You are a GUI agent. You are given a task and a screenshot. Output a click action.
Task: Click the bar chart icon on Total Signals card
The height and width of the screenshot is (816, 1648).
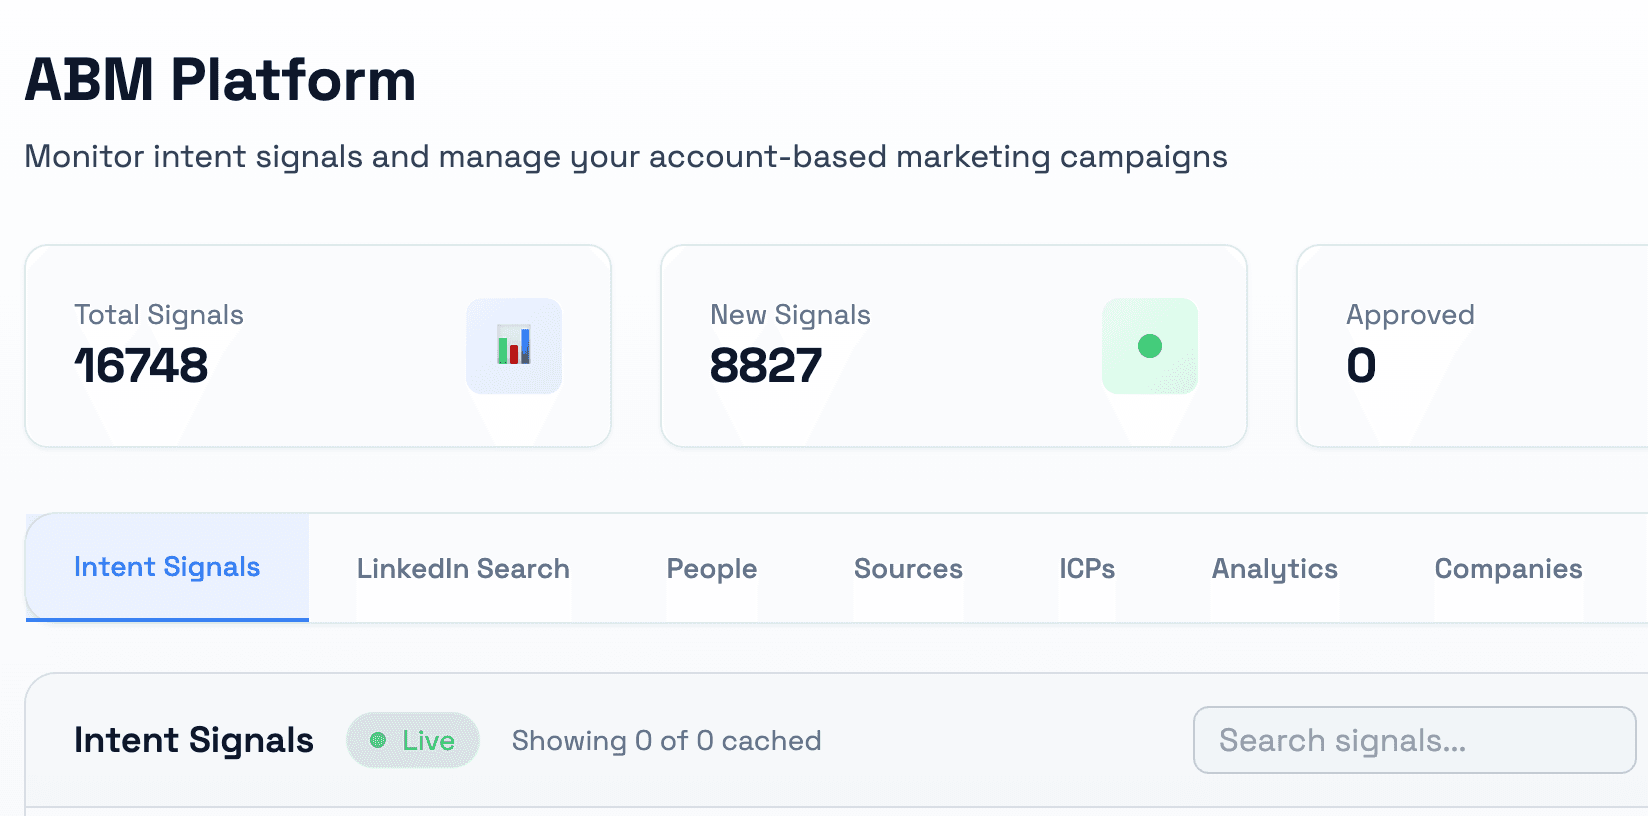point(514,346)
